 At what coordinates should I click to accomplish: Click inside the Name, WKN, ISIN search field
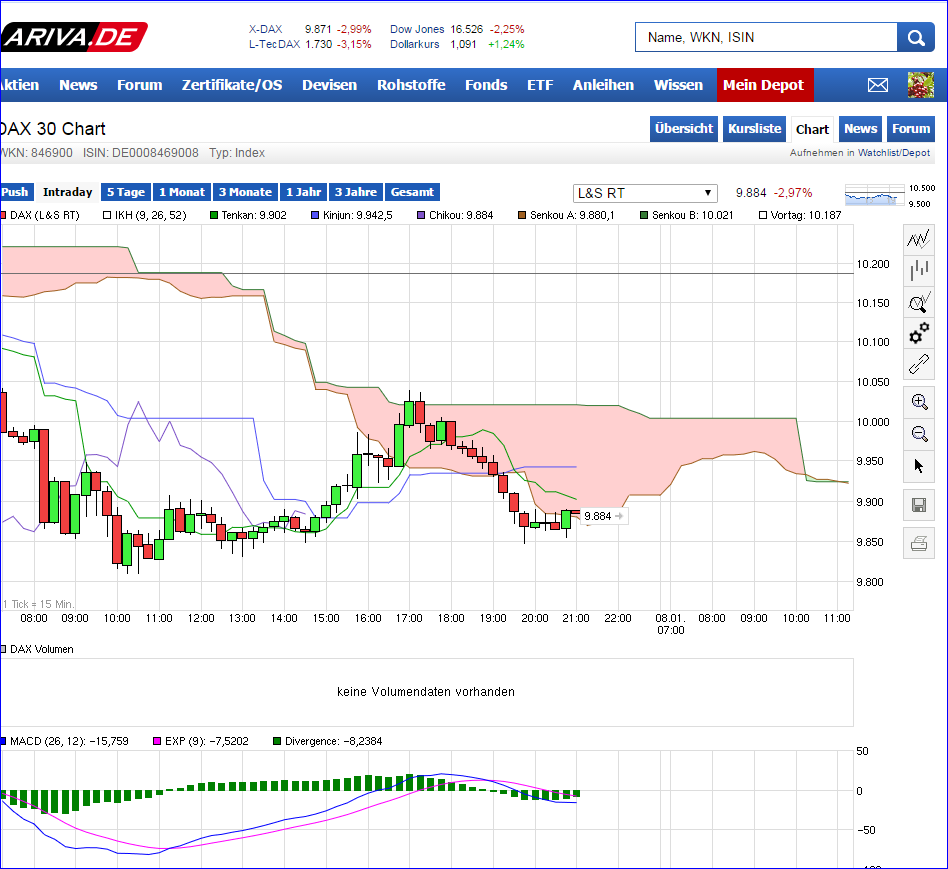(x=766, y=36)
